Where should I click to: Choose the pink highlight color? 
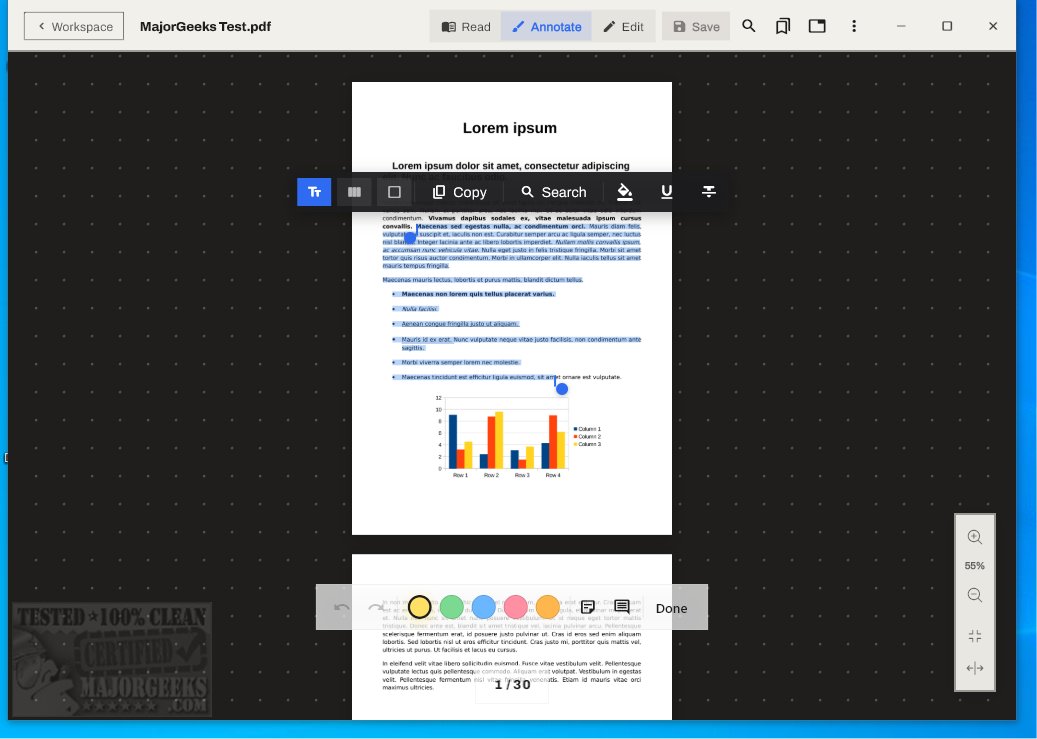pos(516,607)
